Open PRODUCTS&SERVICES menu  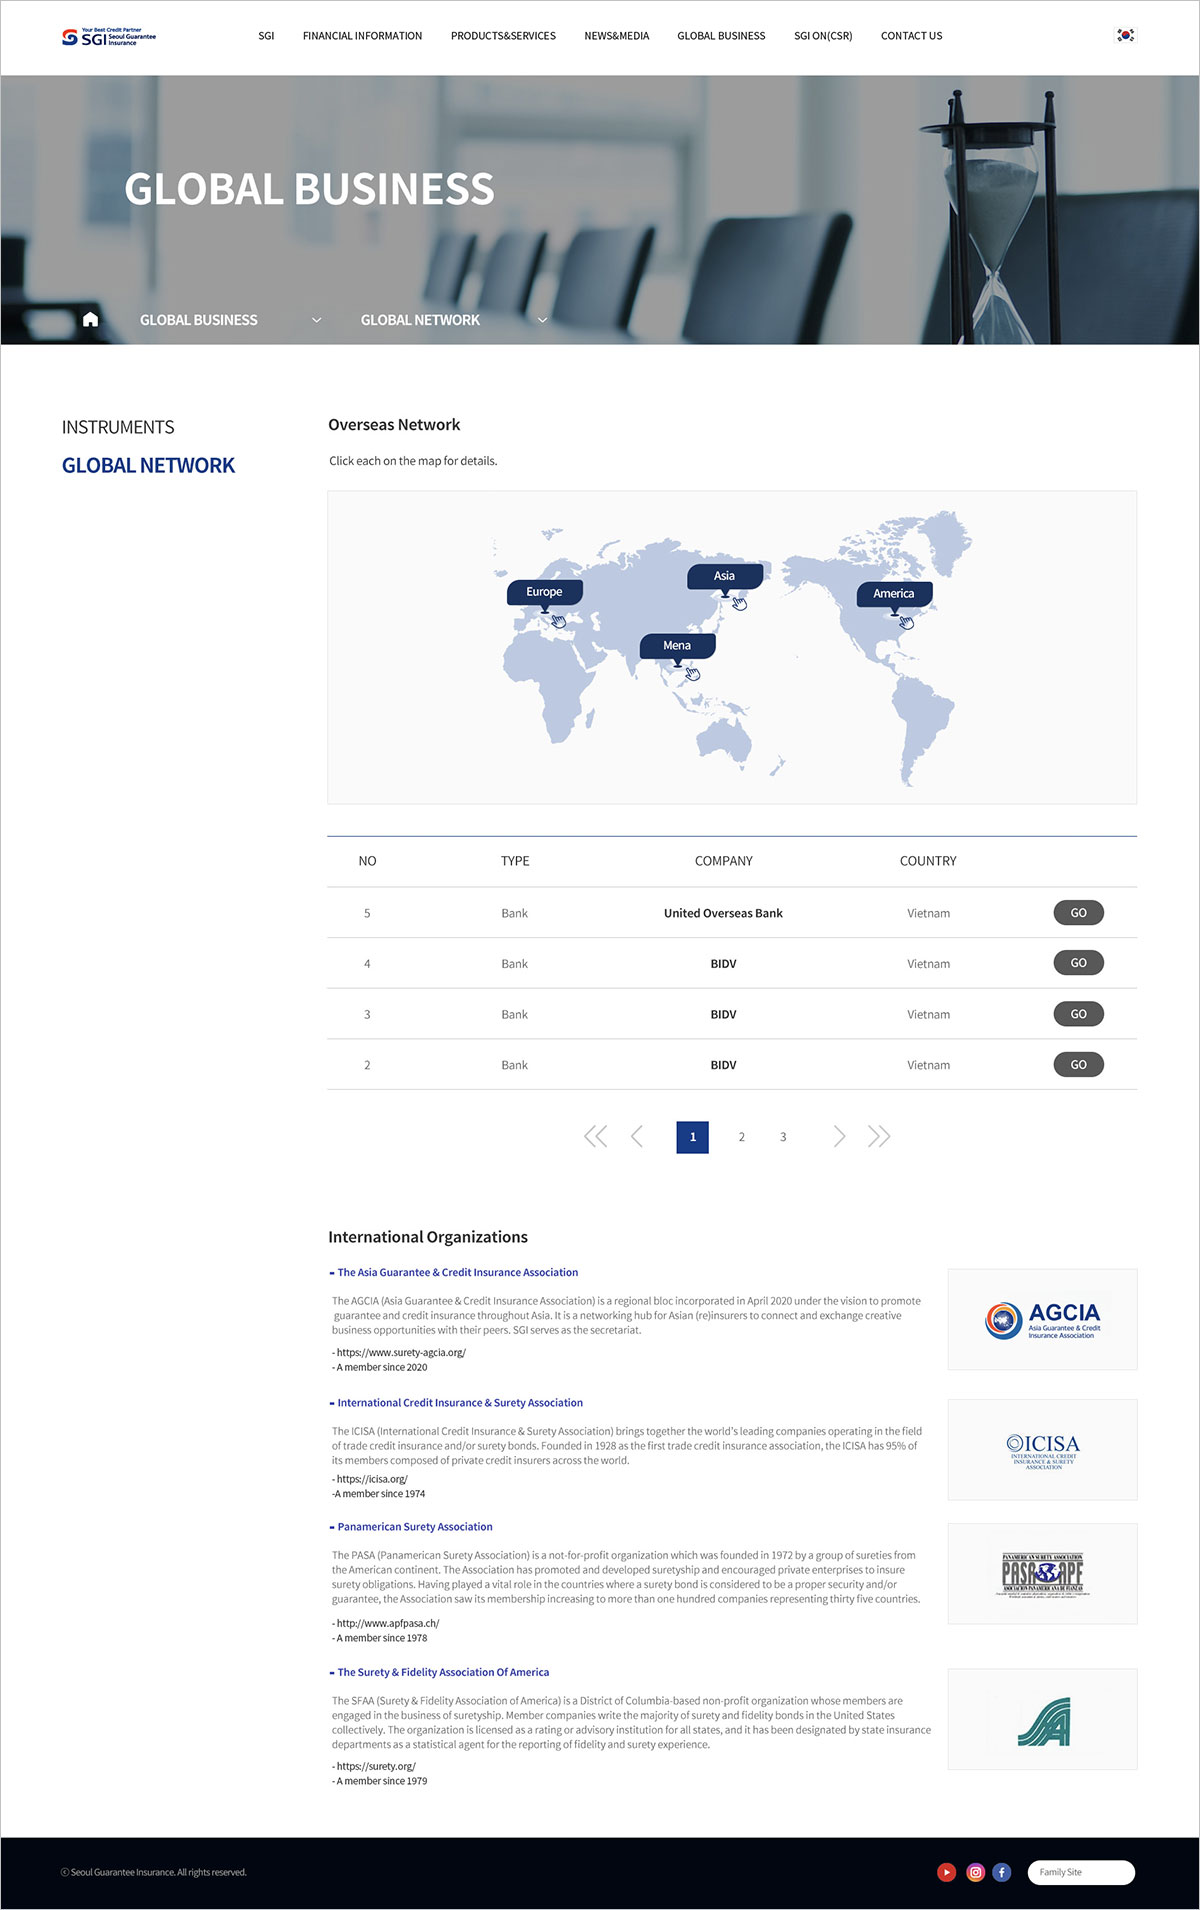point(503,36)
